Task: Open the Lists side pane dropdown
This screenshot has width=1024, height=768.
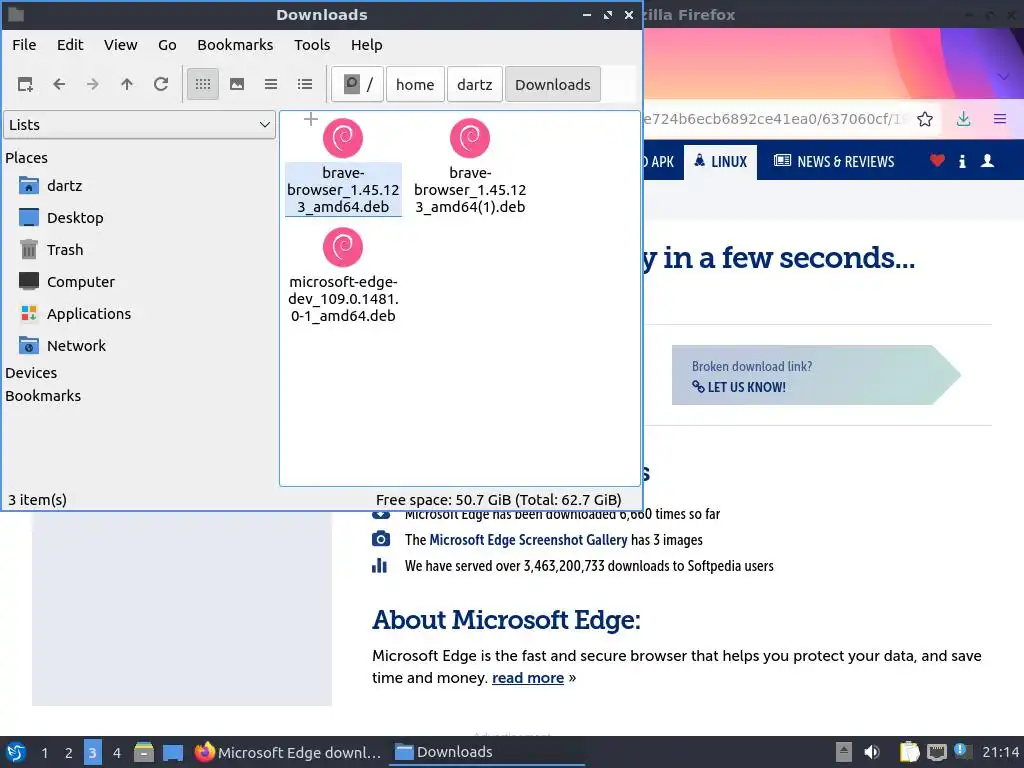Action: pyautogui.click(x=139, y=125)
